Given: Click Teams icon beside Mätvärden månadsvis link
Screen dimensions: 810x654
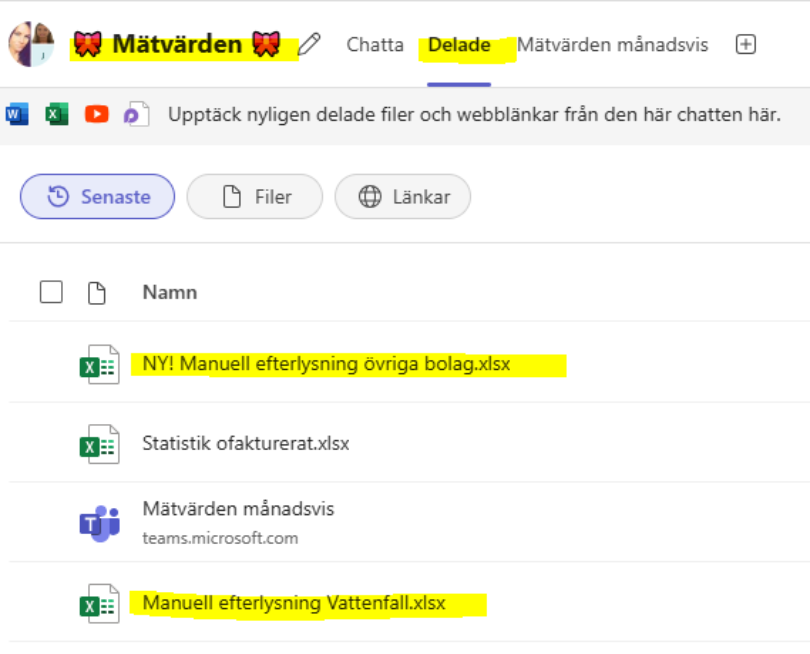Looking at the screenshot, I should click(99, 523).
